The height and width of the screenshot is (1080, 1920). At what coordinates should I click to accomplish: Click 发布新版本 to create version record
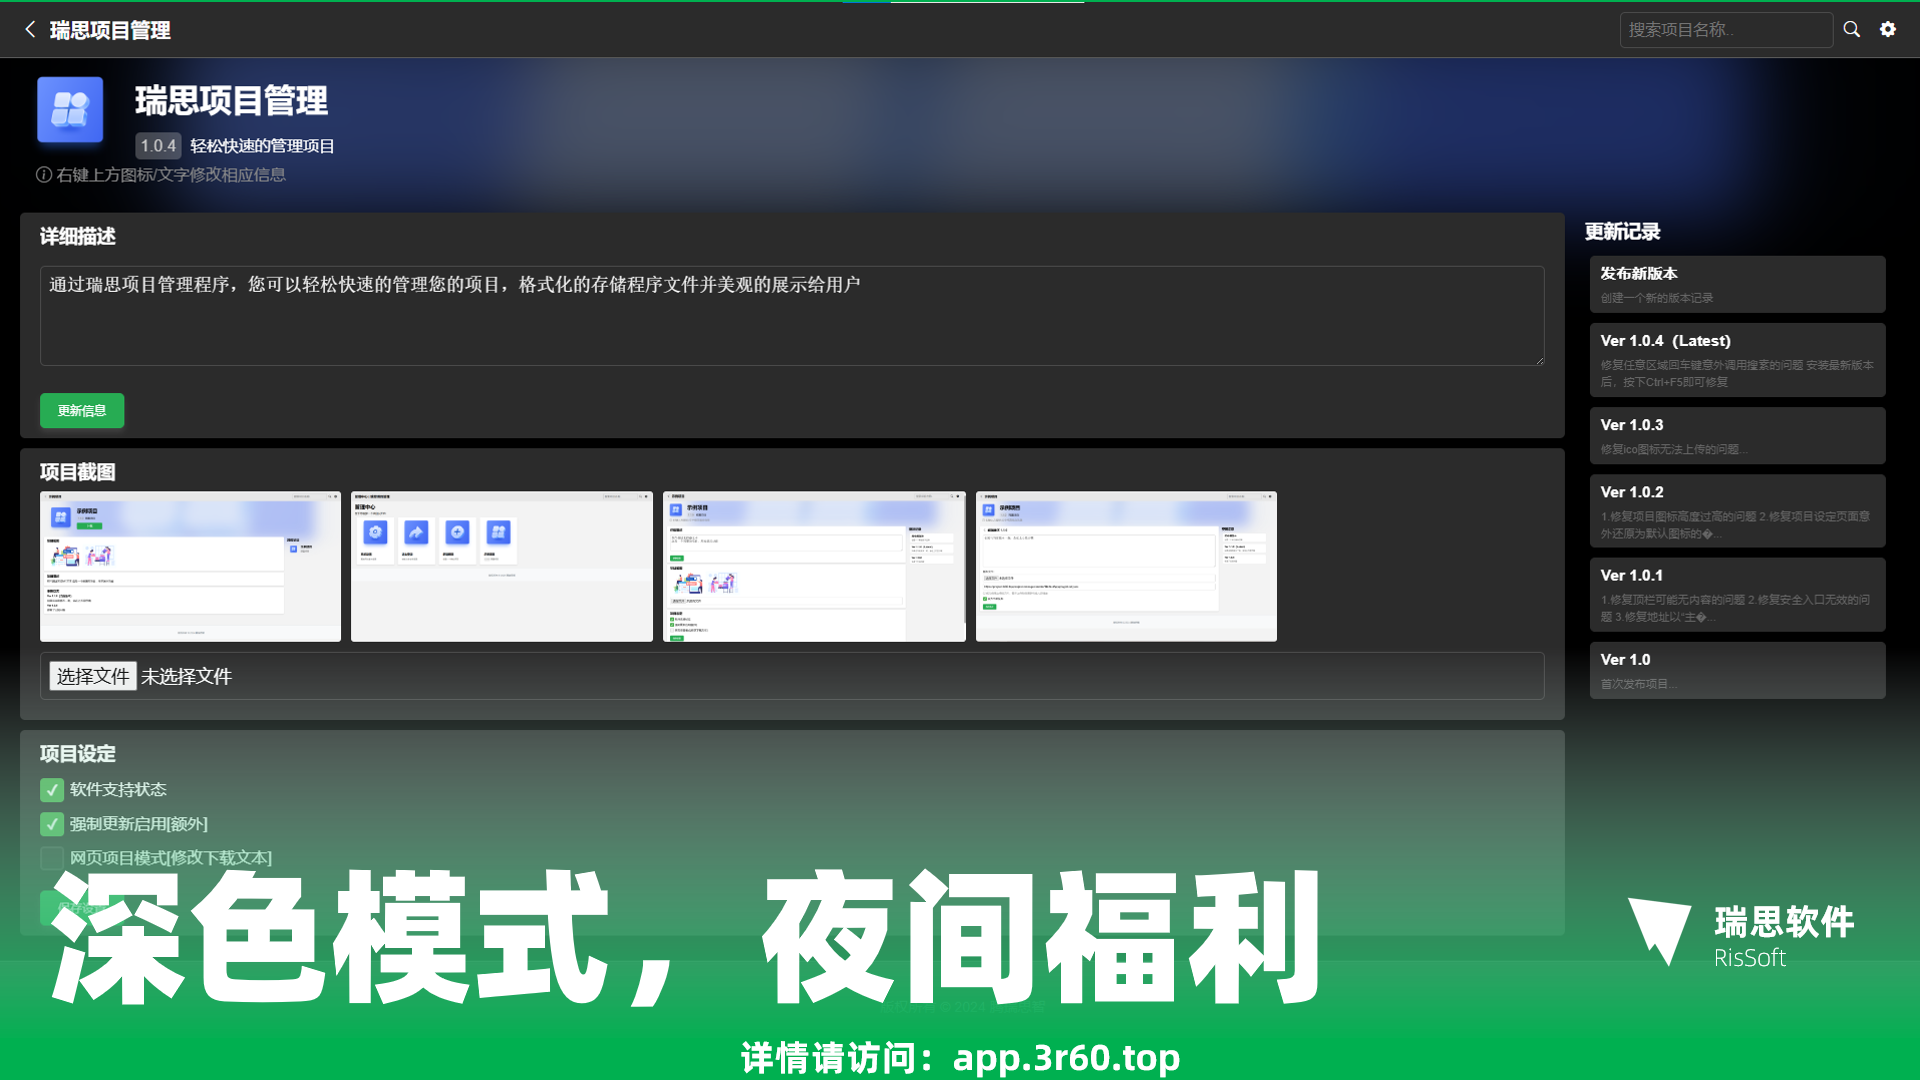click(1738, 284)
